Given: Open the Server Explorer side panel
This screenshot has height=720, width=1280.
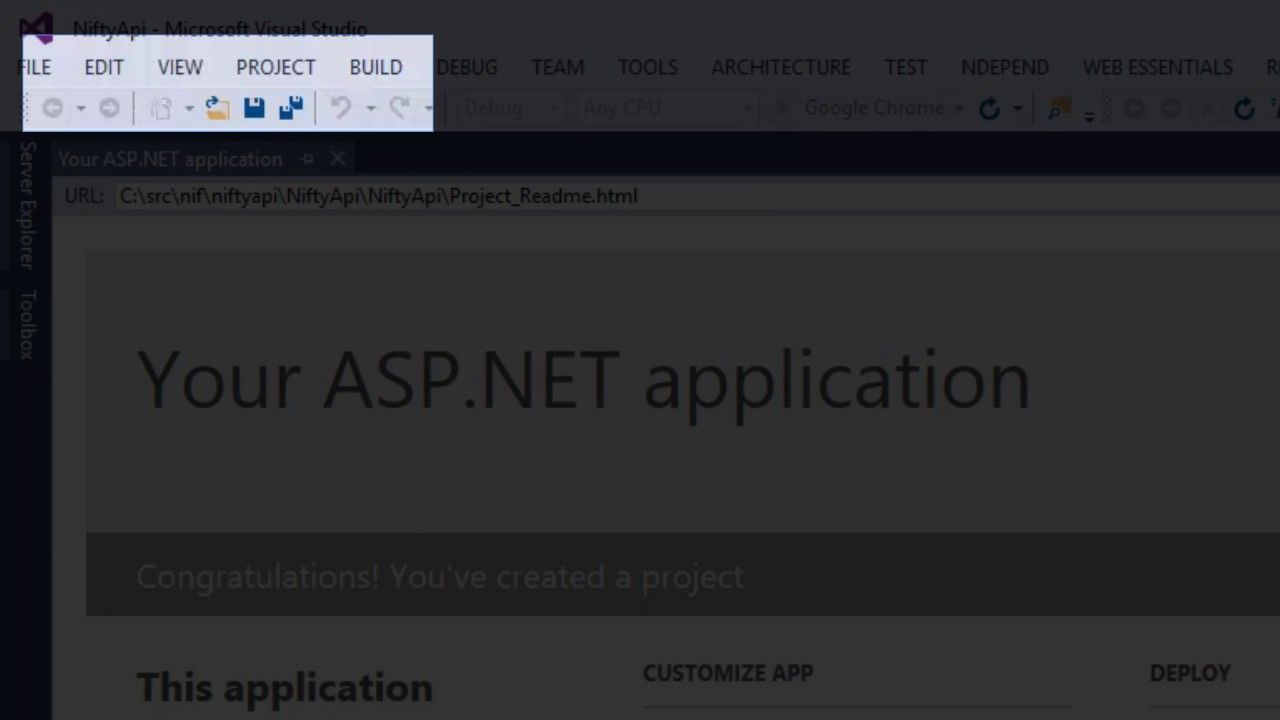Looking at the screenshot, I should 27,205.
